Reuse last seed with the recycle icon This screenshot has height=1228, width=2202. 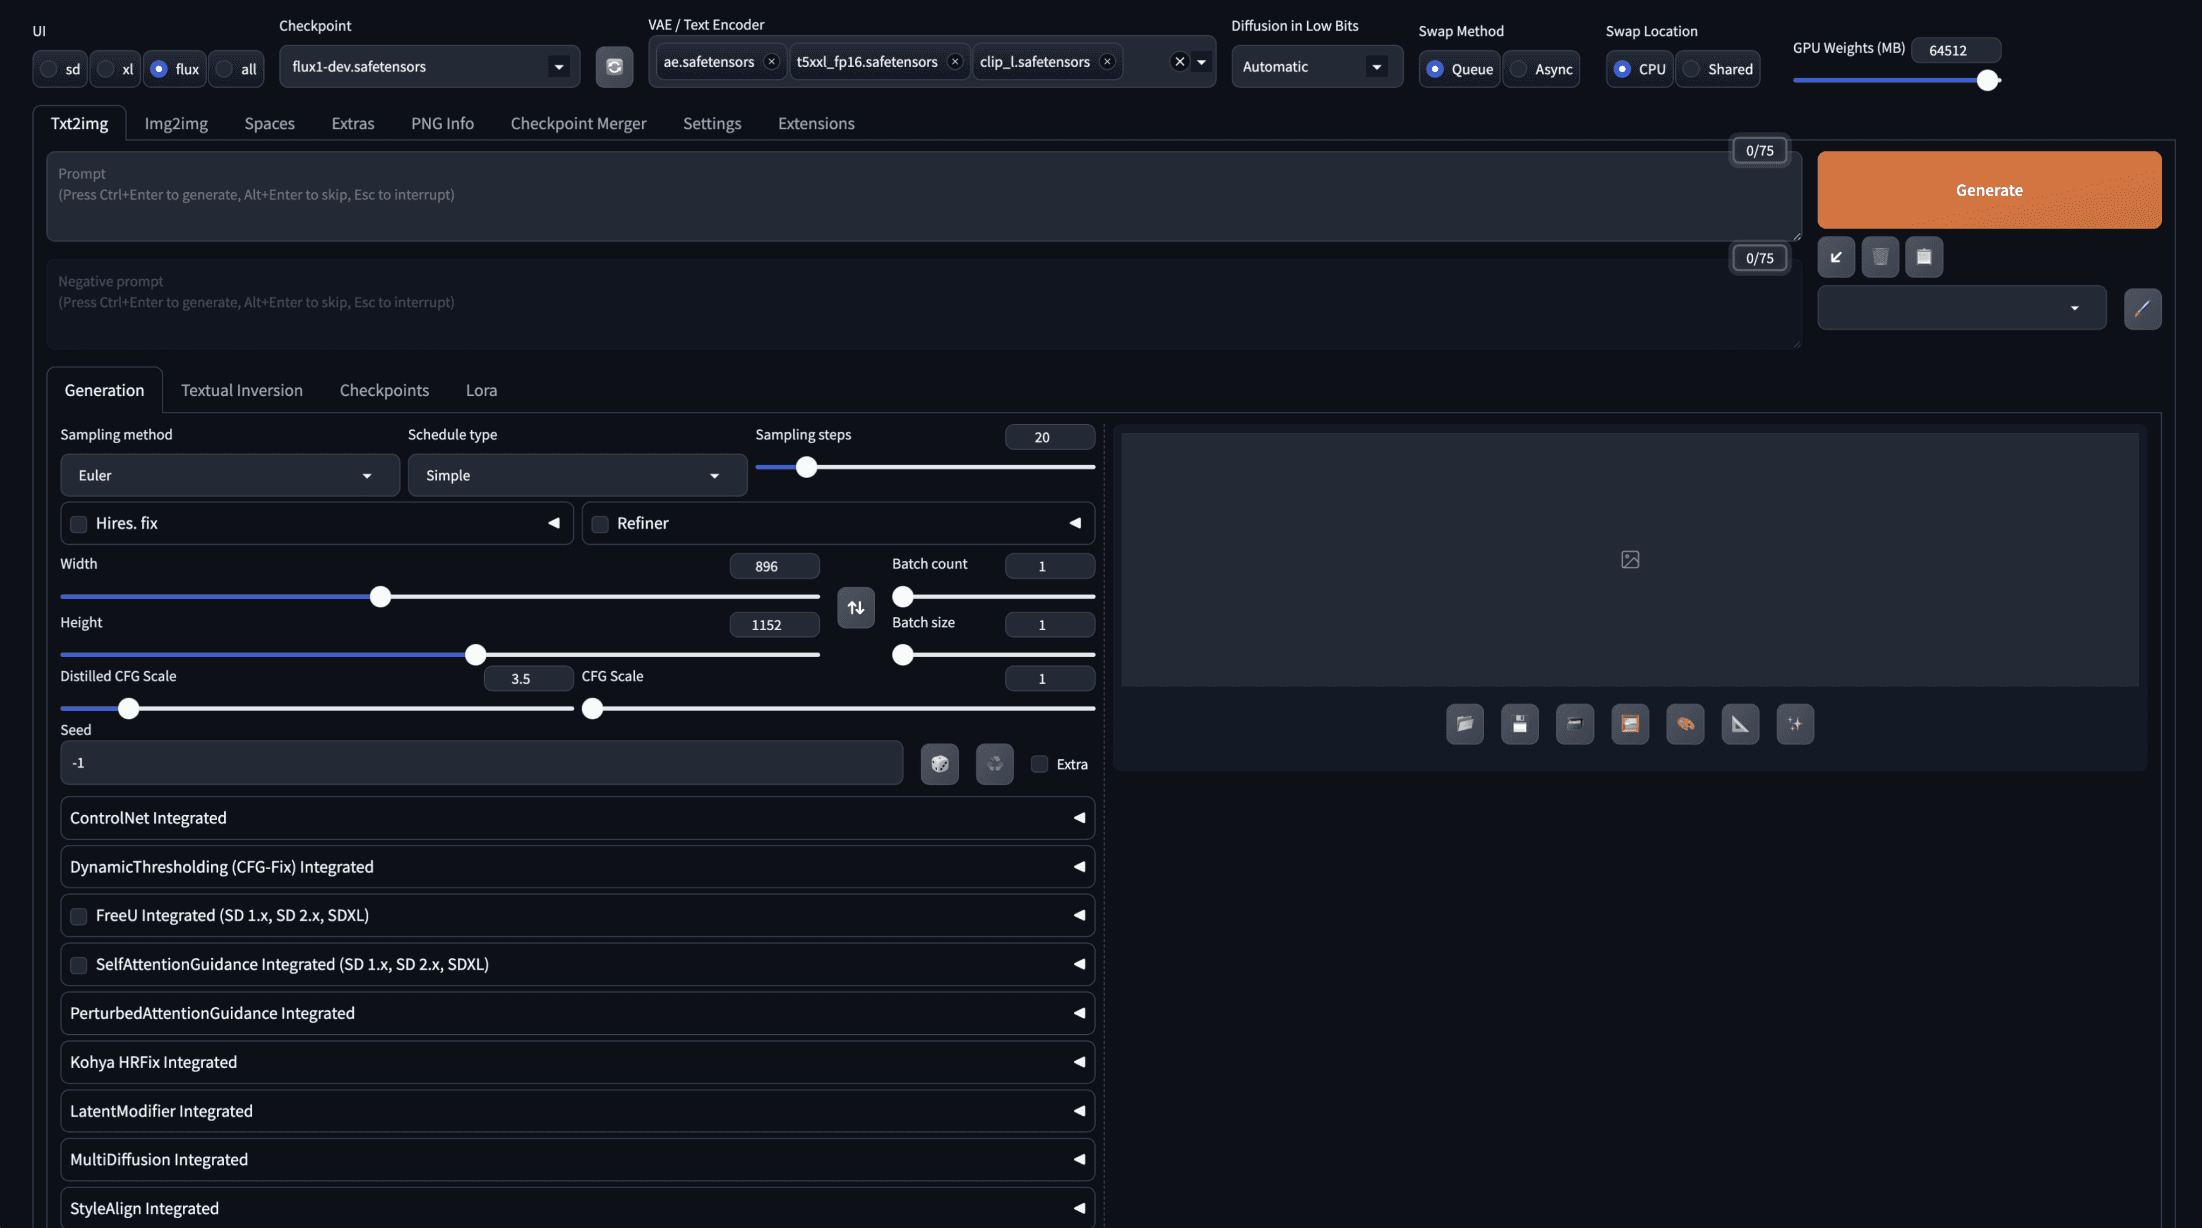point(995,764)
